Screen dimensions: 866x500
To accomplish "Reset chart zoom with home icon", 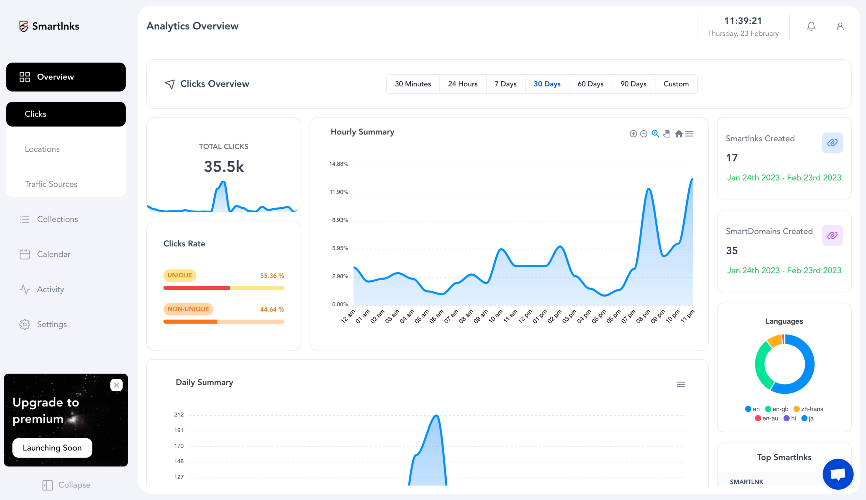I will pos(679,134).
